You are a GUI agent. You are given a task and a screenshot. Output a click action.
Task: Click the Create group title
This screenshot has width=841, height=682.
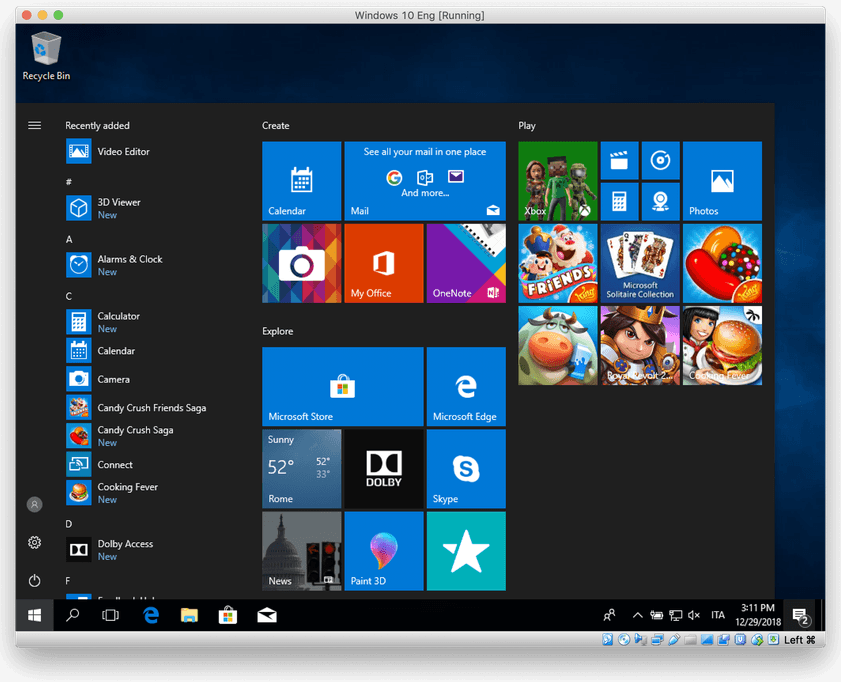pos(276,125)
